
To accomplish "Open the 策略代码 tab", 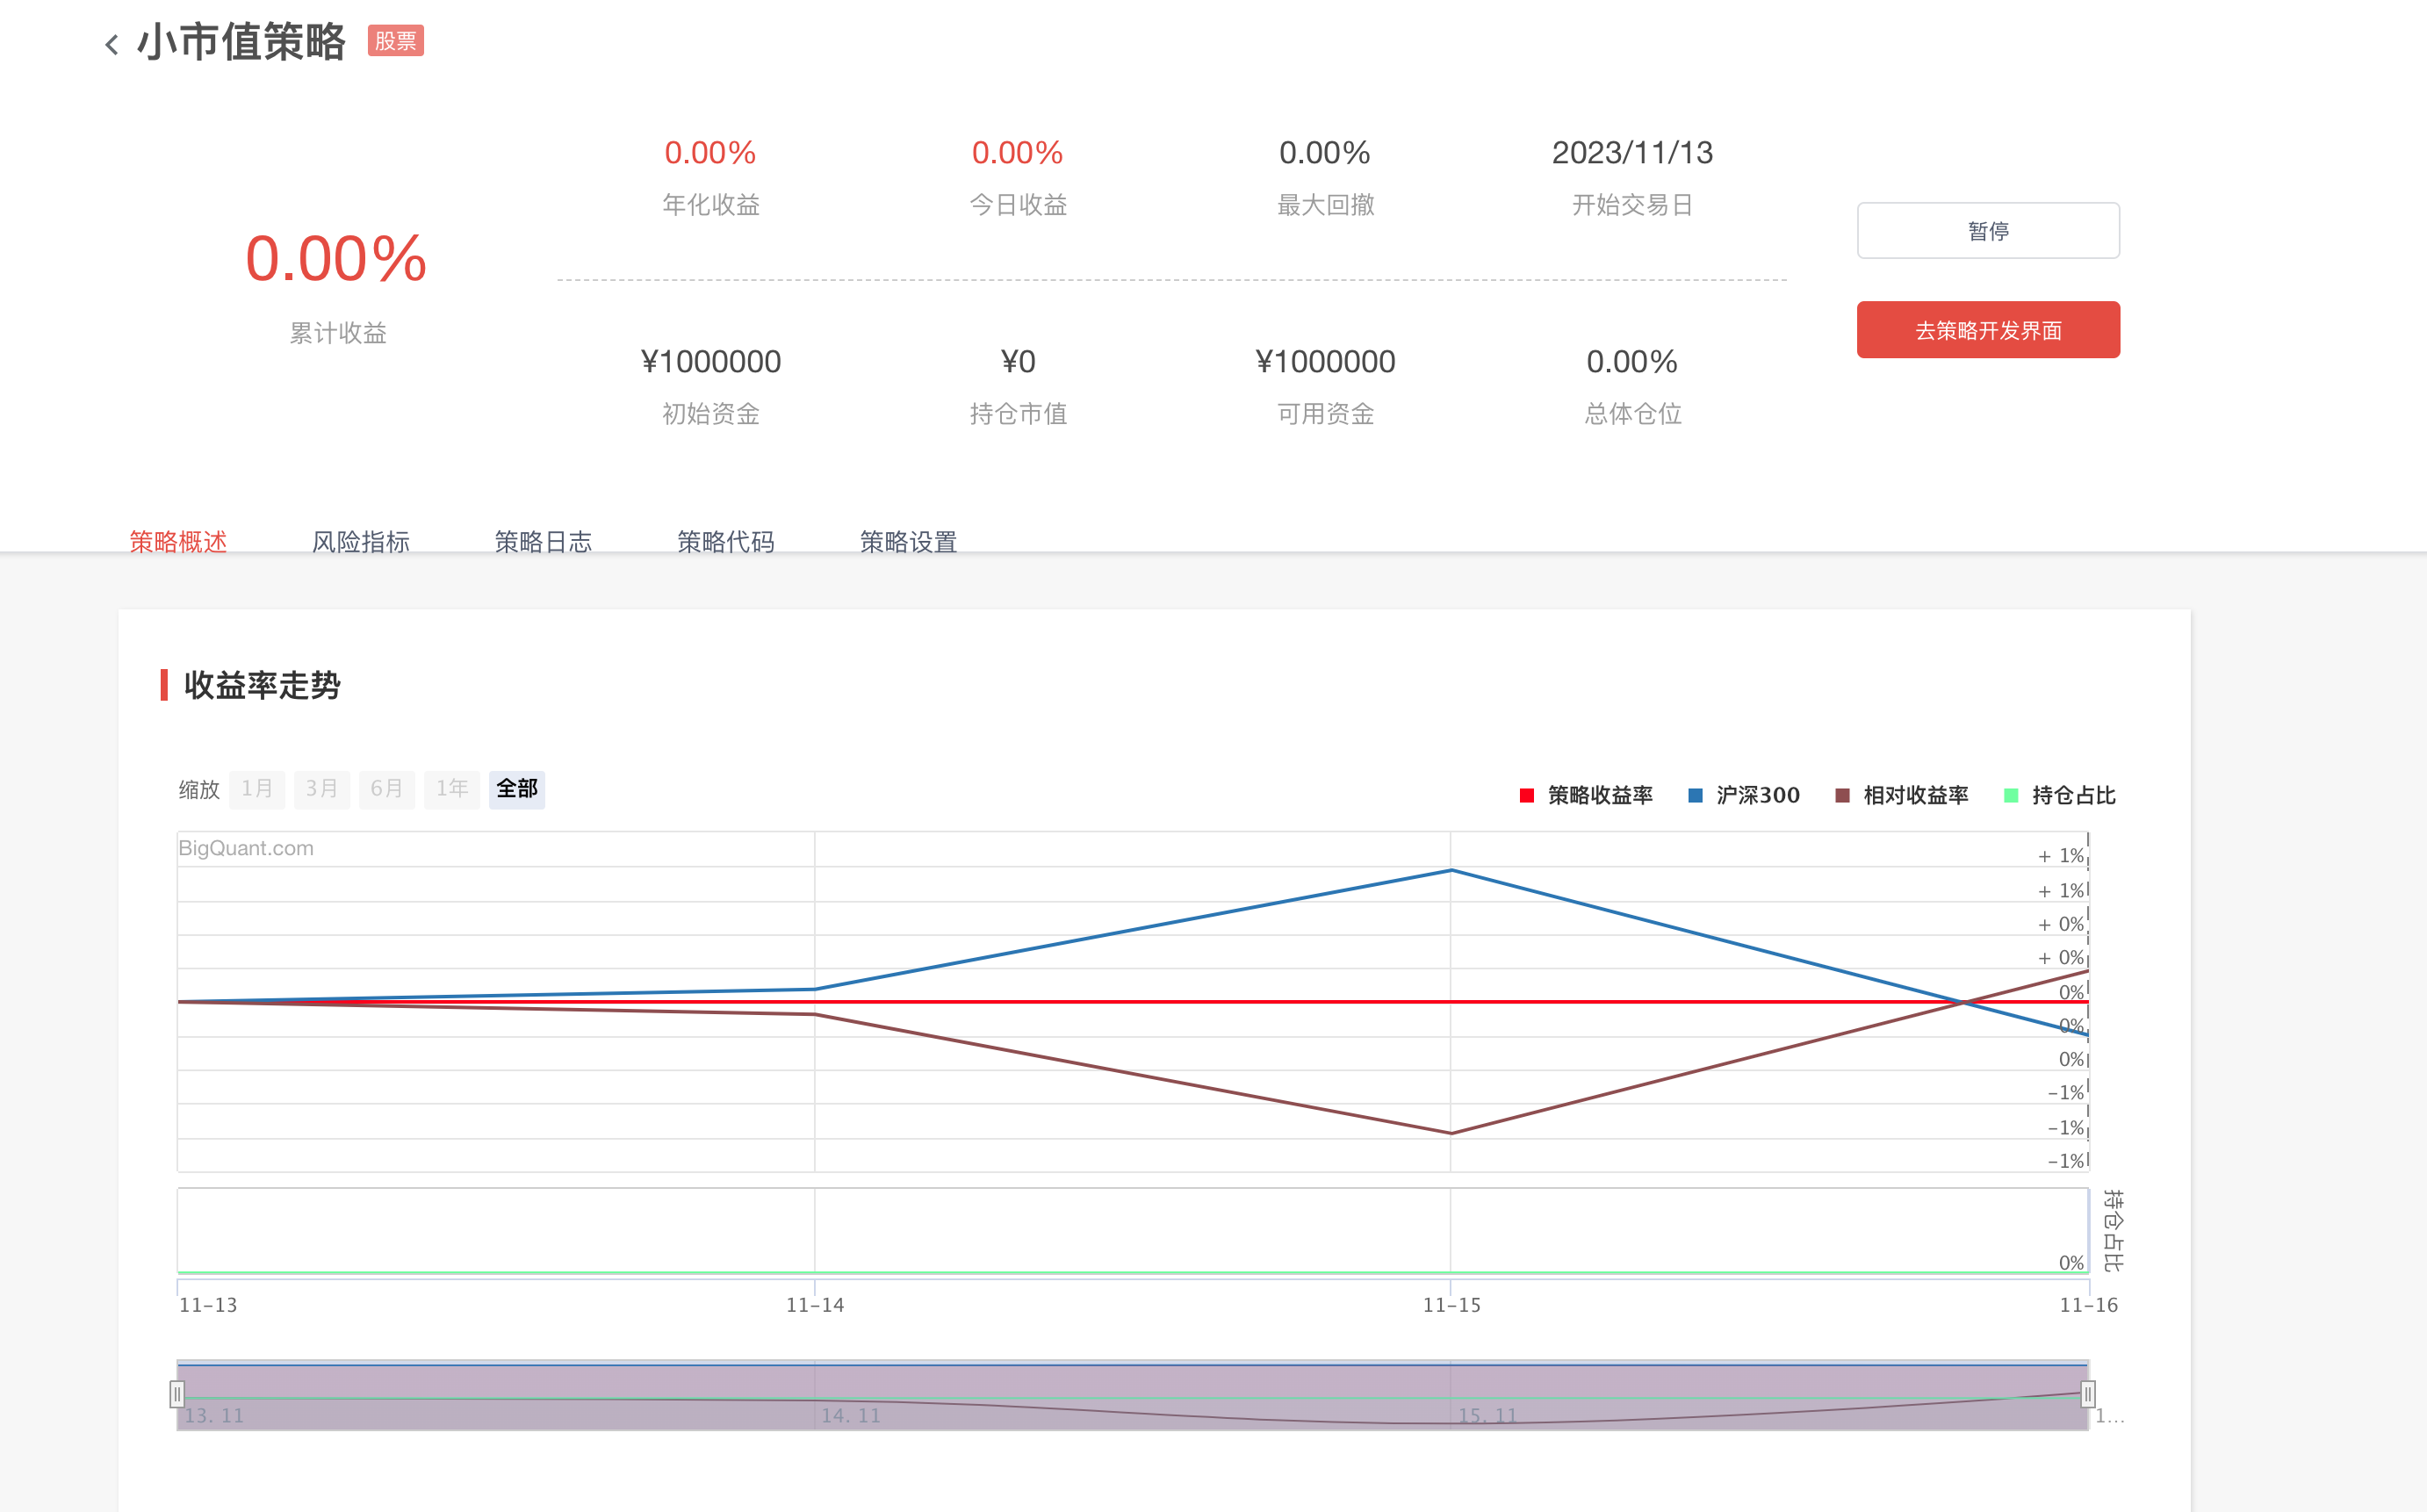I will (725, 542).
